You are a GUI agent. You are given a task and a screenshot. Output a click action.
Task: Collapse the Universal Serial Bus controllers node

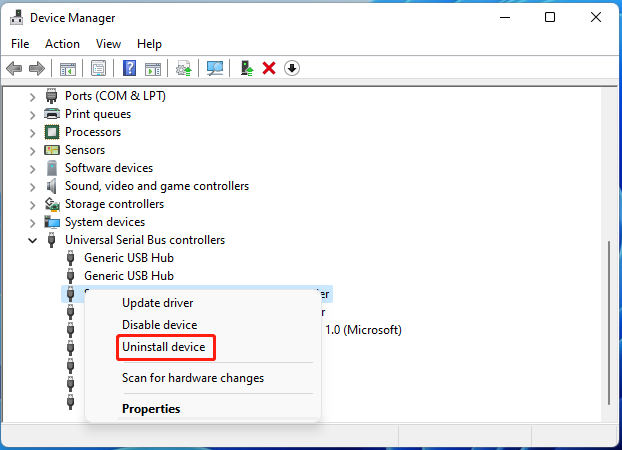33,240
